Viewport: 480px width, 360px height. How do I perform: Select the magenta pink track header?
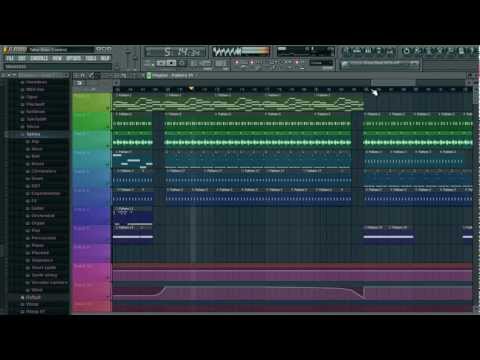coord(92,273)
